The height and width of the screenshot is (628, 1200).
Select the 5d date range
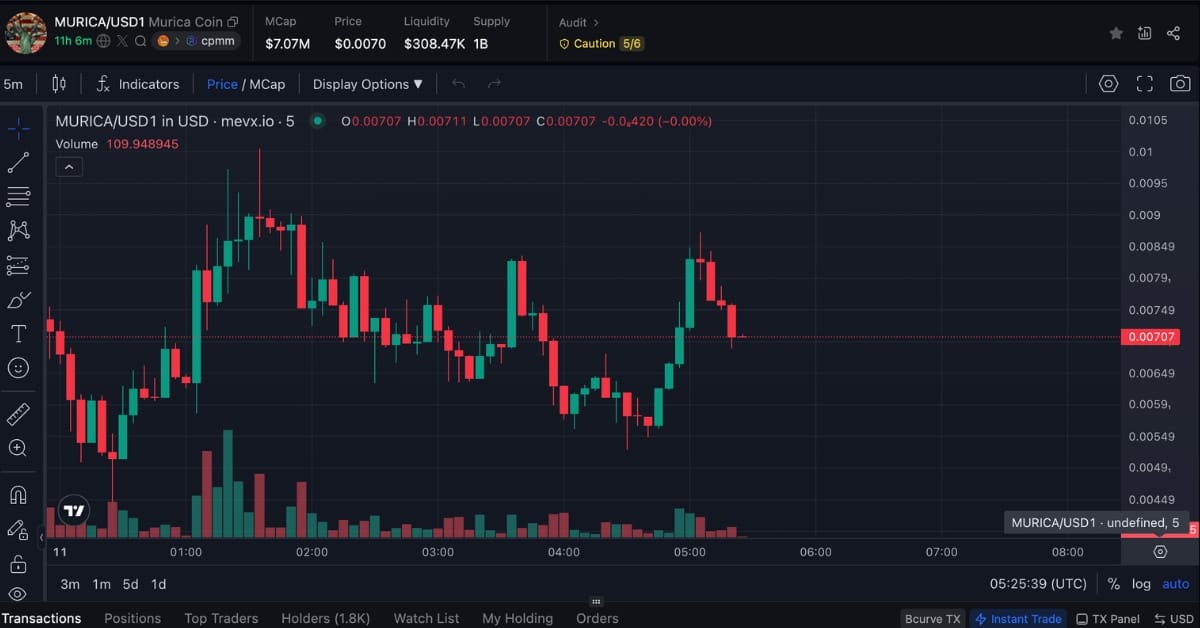point(130,584)
